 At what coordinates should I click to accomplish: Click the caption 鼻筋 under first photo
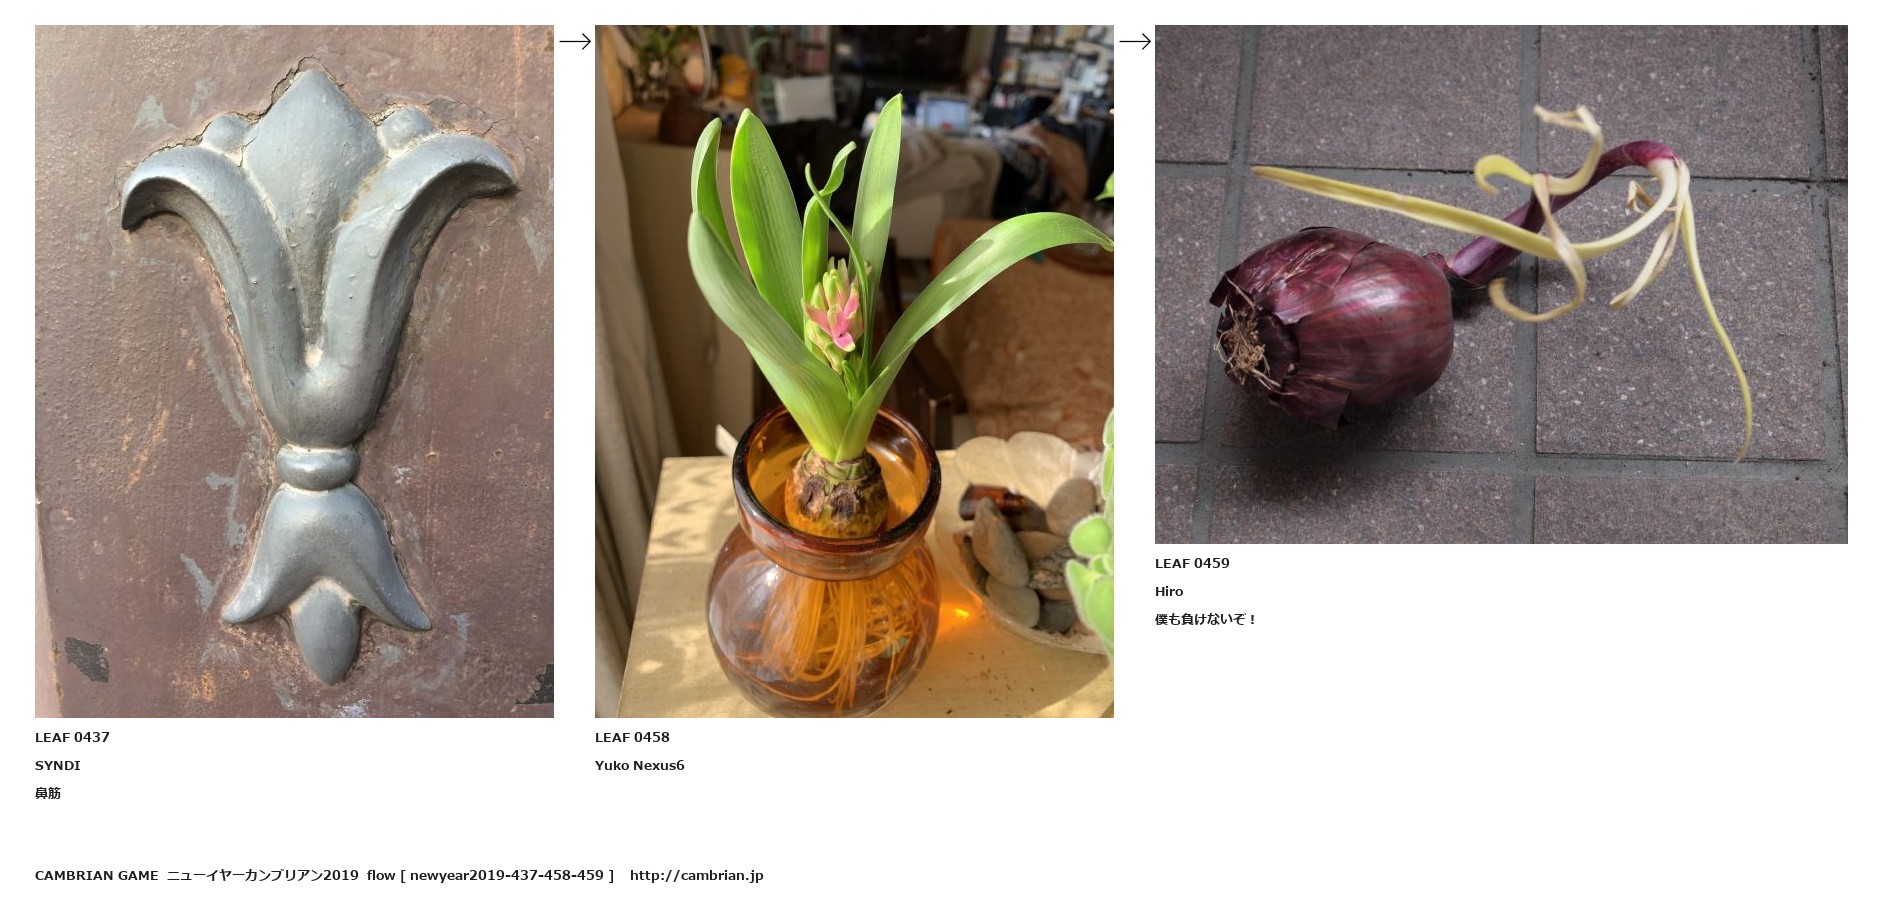click(48, 793)
